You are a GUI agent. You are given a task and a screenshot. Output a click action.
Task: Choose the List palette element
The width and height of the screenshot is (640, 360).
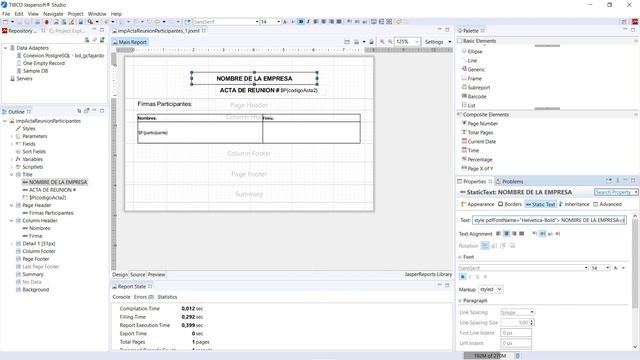point(469,105)
